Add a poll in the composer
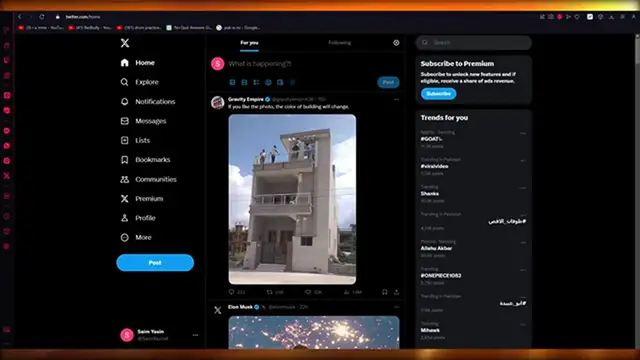Viewport: 640px width, 360px height. pos(256,82)
